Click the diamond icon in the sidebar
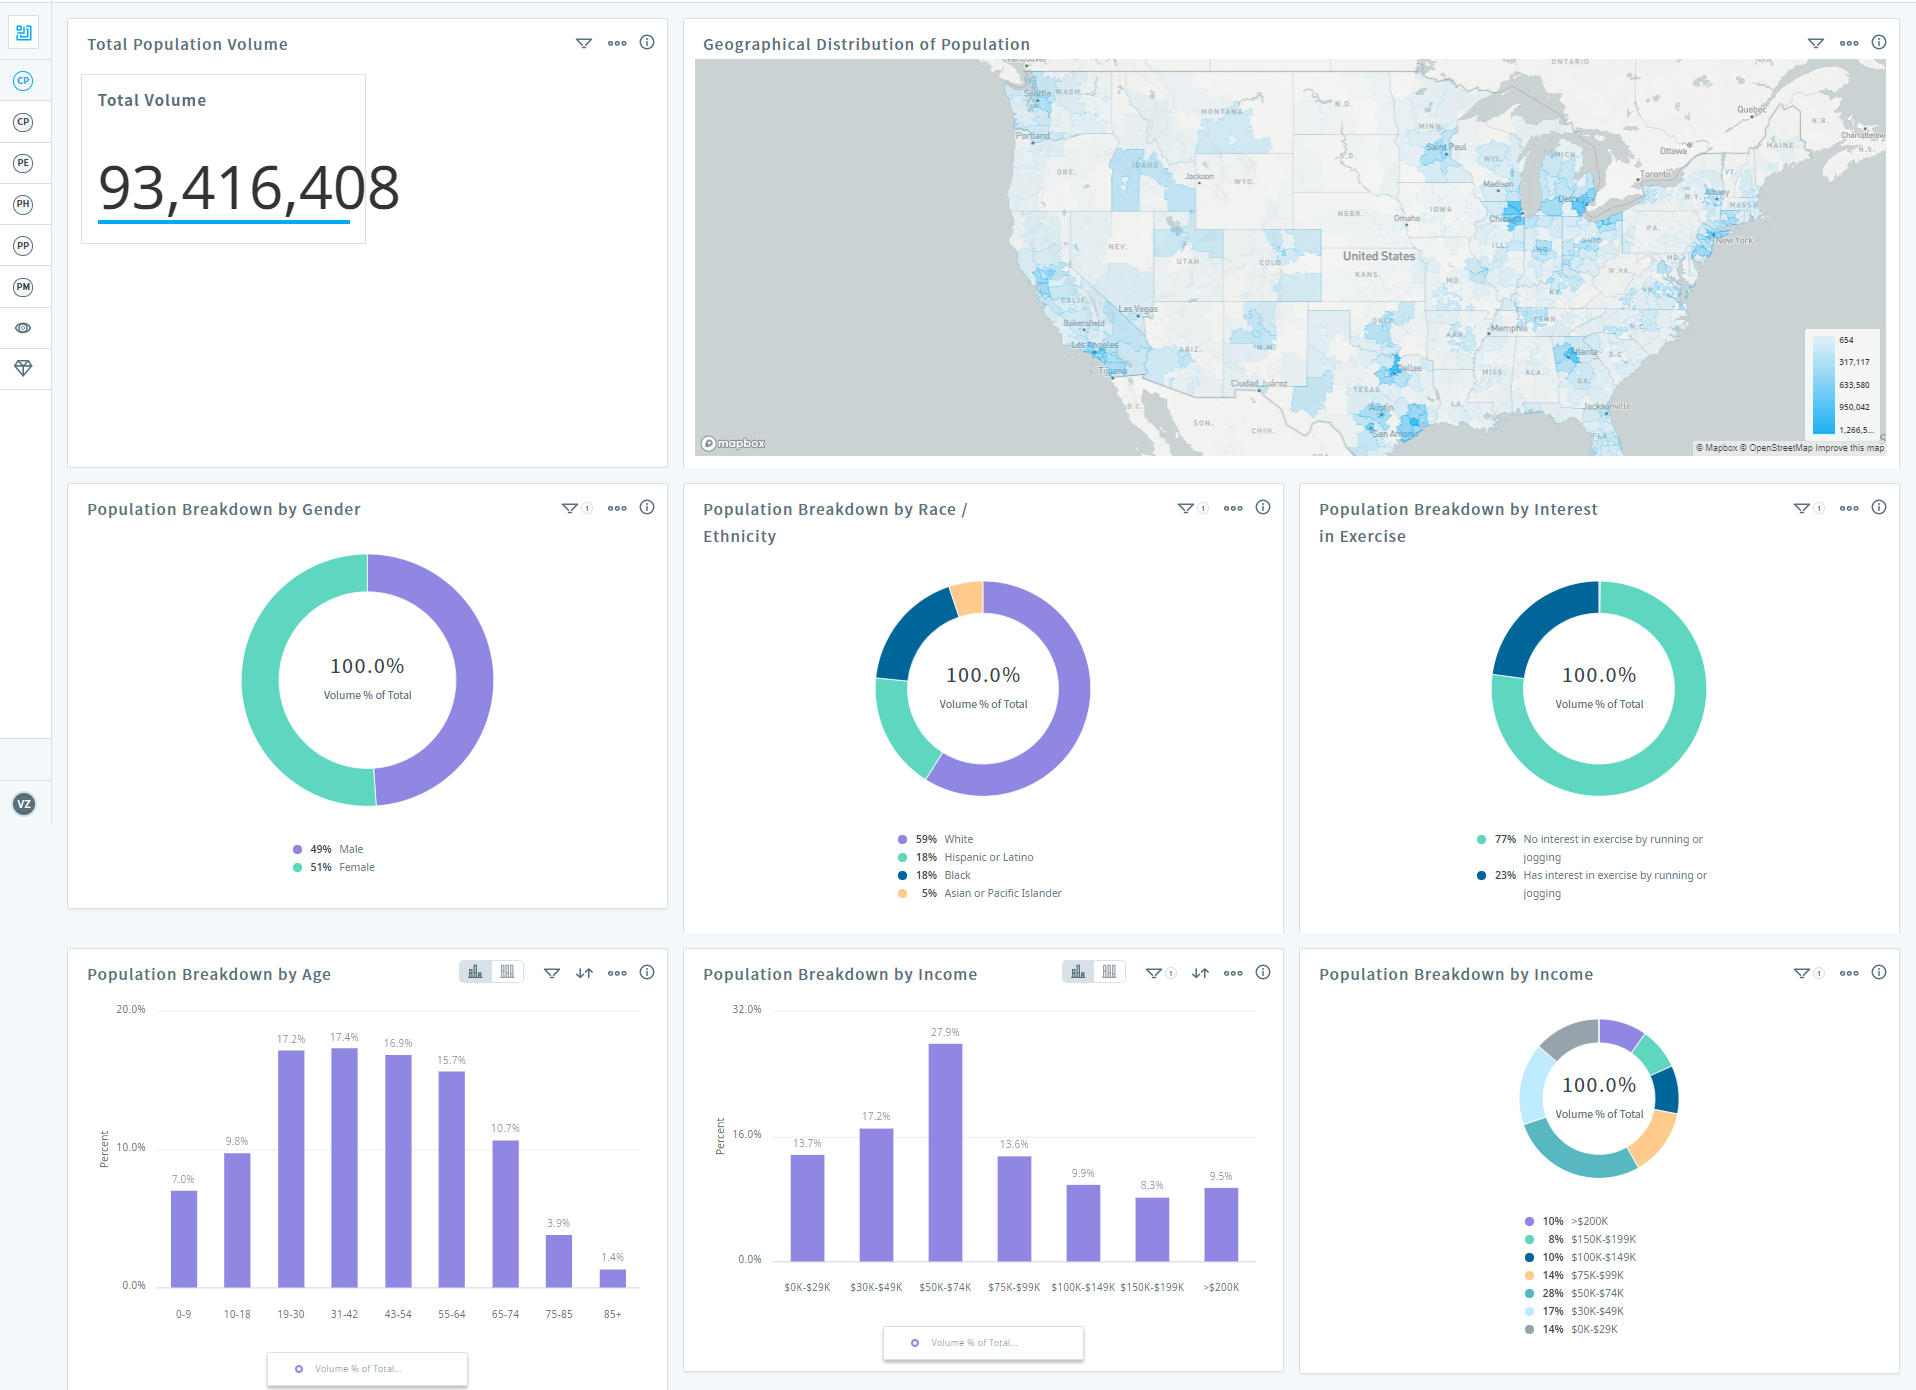The width and height of the screenshot is (1916, 1390). 23,368
